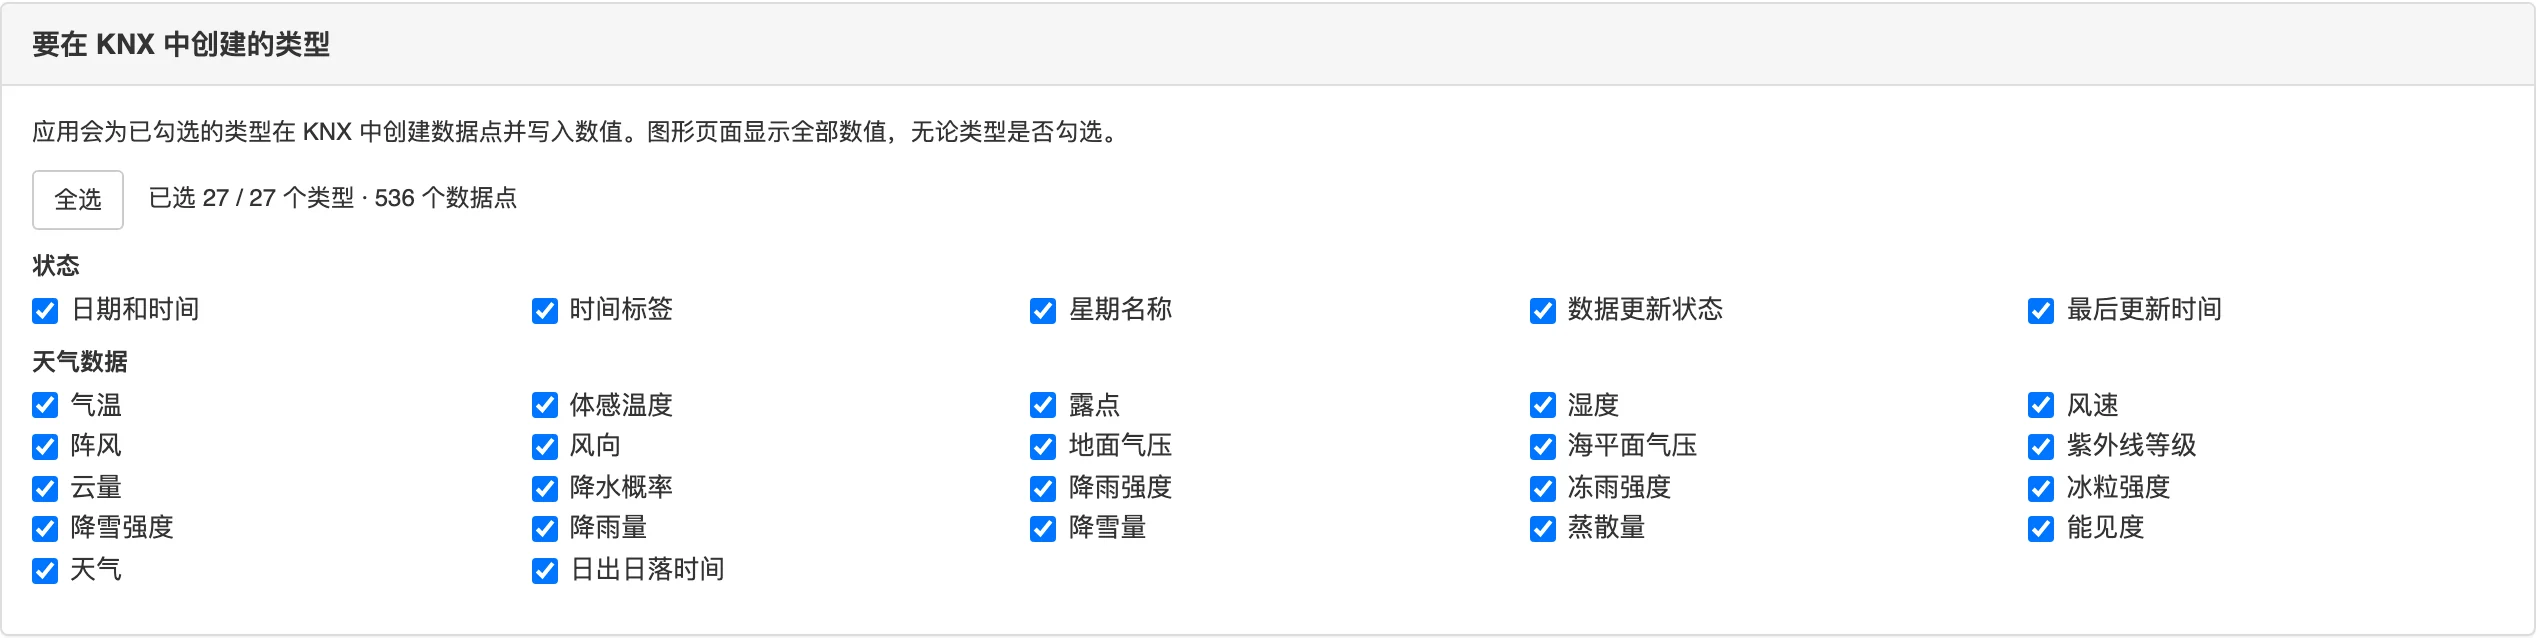Uncheck the 云量 checkbox
Viewport: 2536px width, 638px height.
click(x=45, y=488)
